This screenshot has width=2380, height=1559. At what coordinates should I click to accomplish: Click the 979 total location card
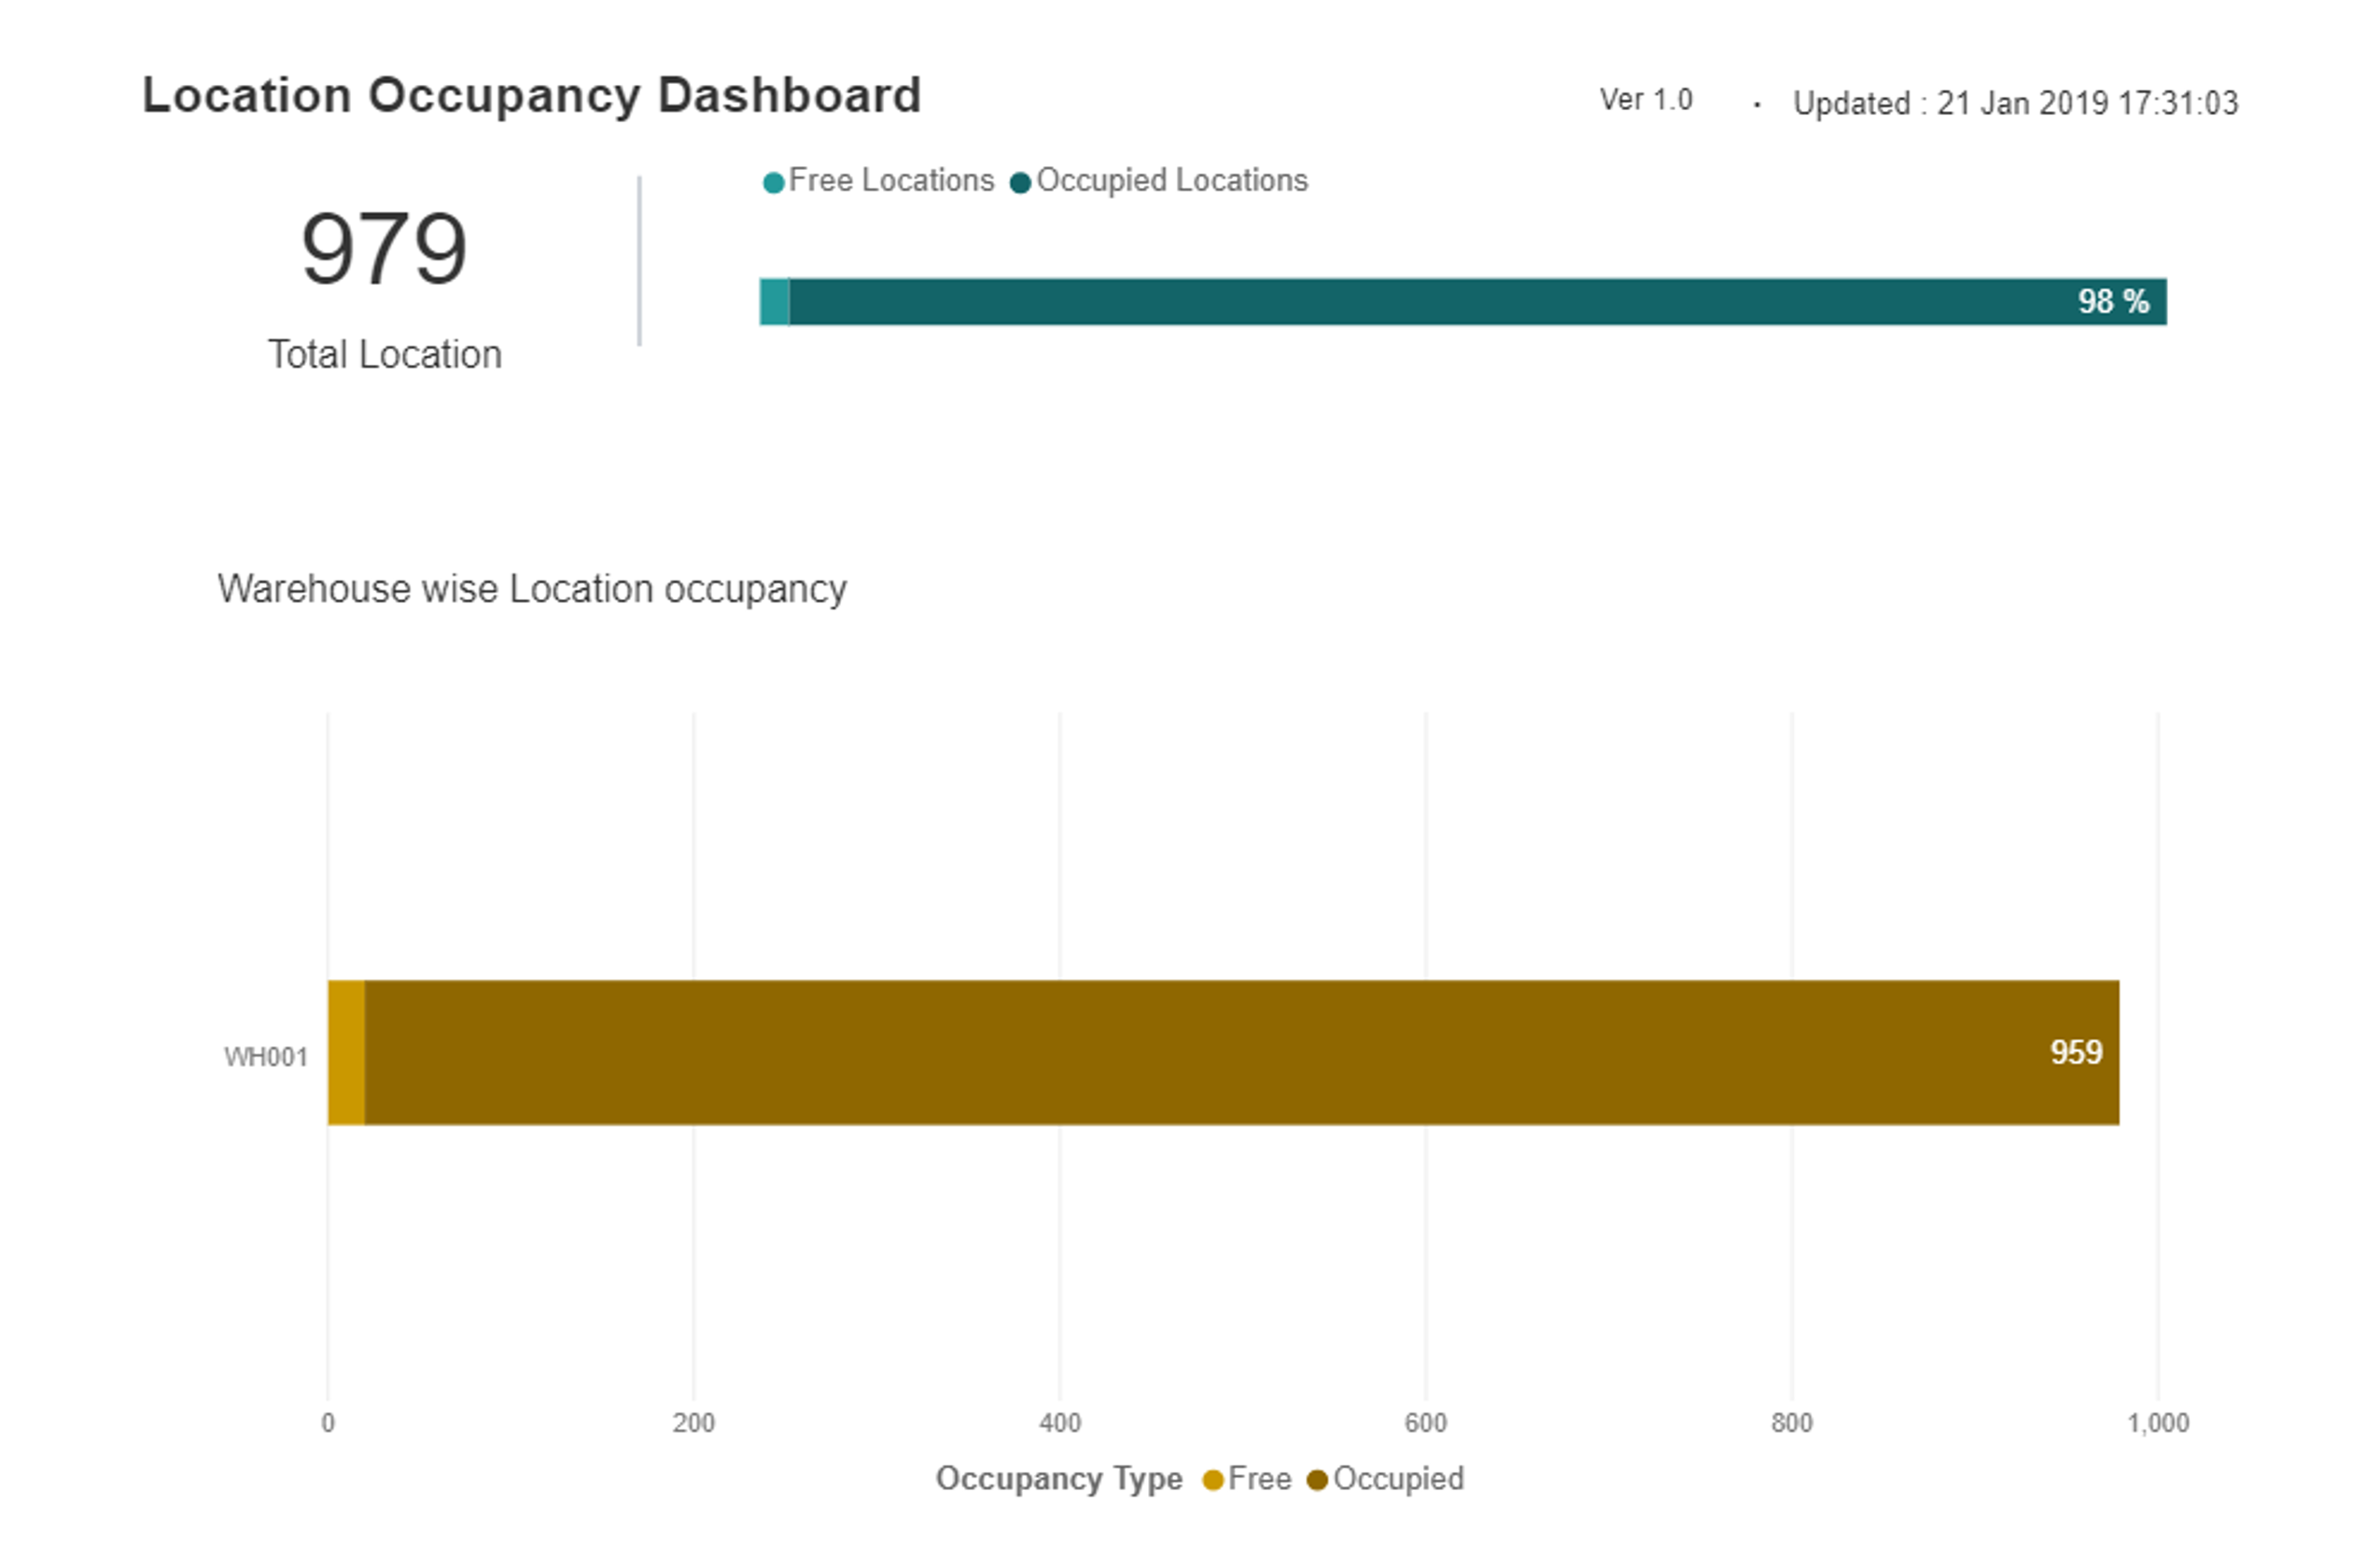[384, 249]
